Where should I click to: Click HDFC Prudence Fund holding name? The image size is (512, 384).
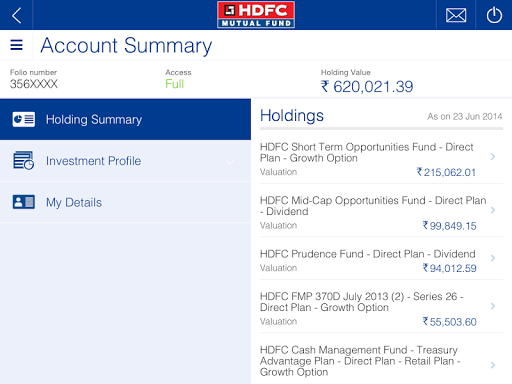click(368, 254)
